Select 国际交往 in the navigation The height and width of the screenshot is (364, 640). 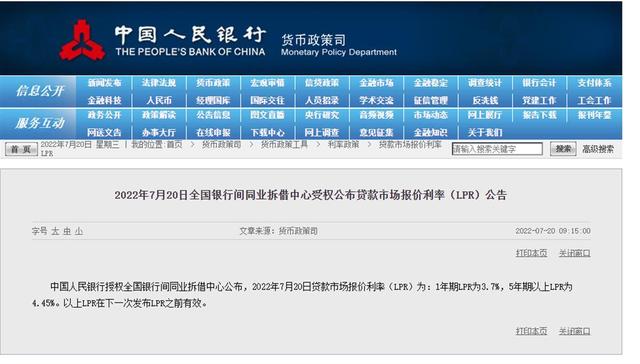[267, 100]
